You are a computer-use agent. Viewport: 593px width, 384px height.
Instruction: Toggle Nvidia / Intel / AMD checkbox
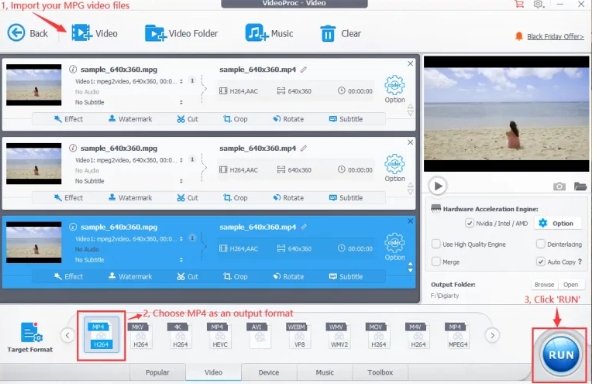tap(469, 223)
